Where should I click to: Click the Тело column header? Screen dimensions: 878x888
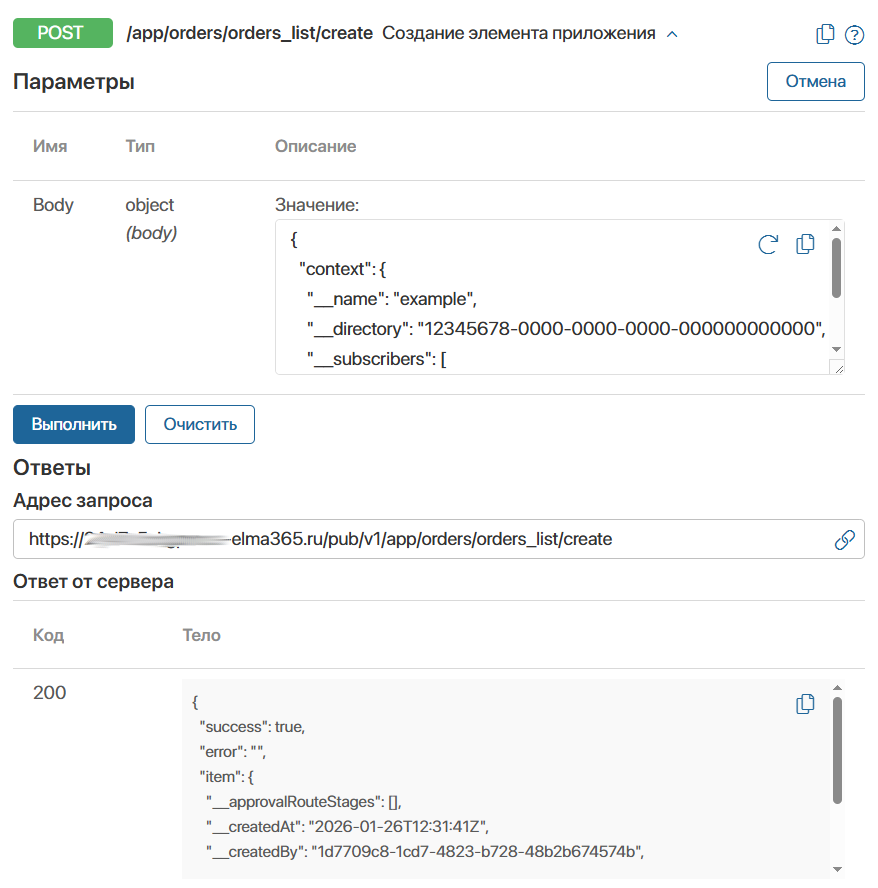coord(202,635)
